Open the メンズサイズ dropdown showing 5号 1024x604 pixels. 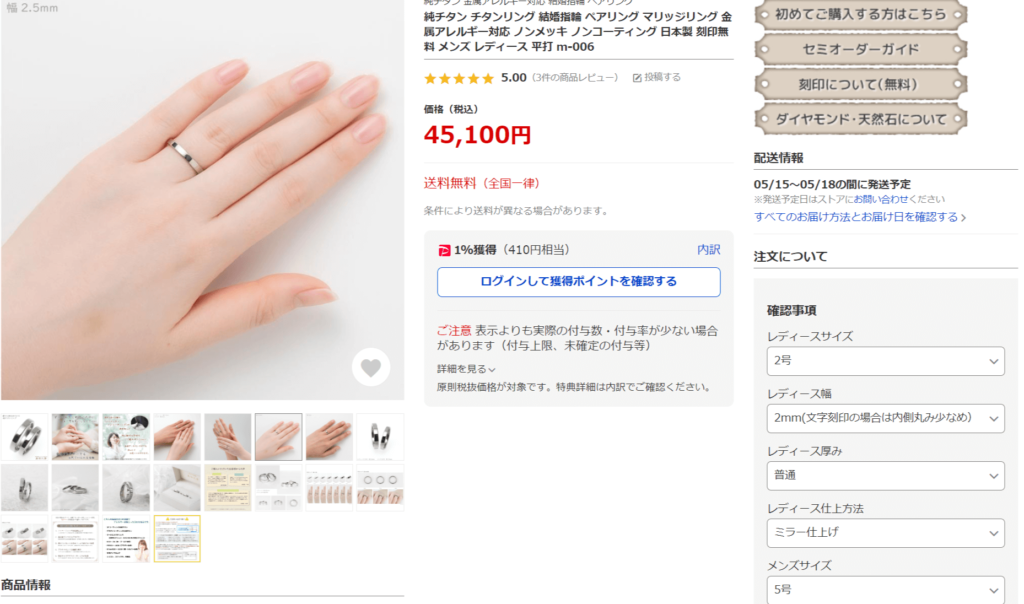pyautogui.click(x=885, y=590)
